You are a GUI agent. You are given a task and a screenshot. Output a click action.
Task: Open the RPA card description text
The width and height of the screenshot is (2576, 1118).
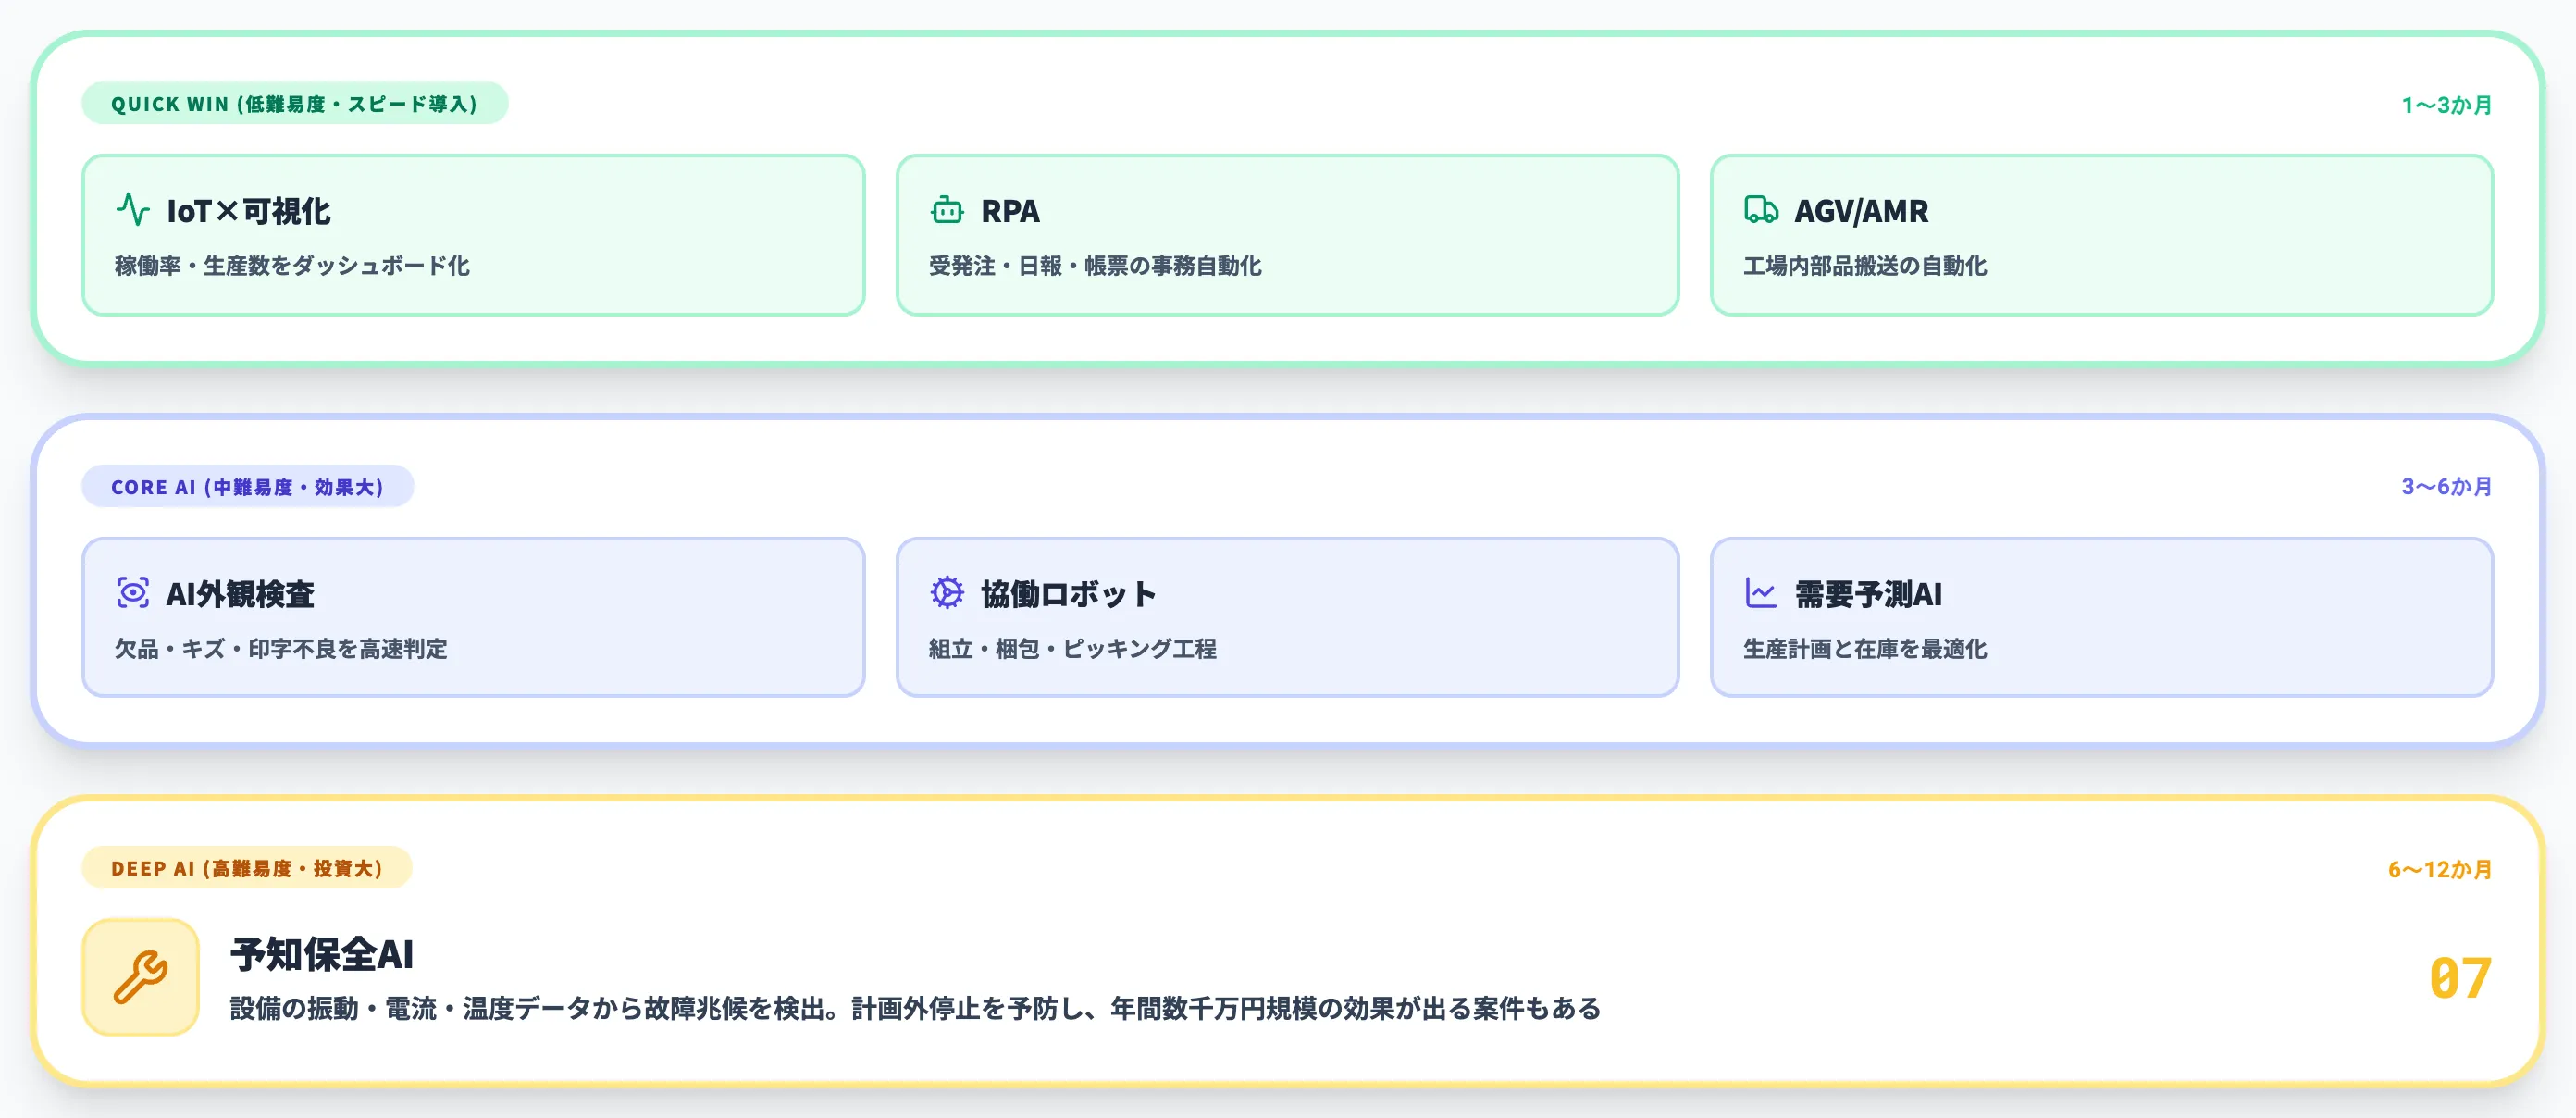point(1094,266)
